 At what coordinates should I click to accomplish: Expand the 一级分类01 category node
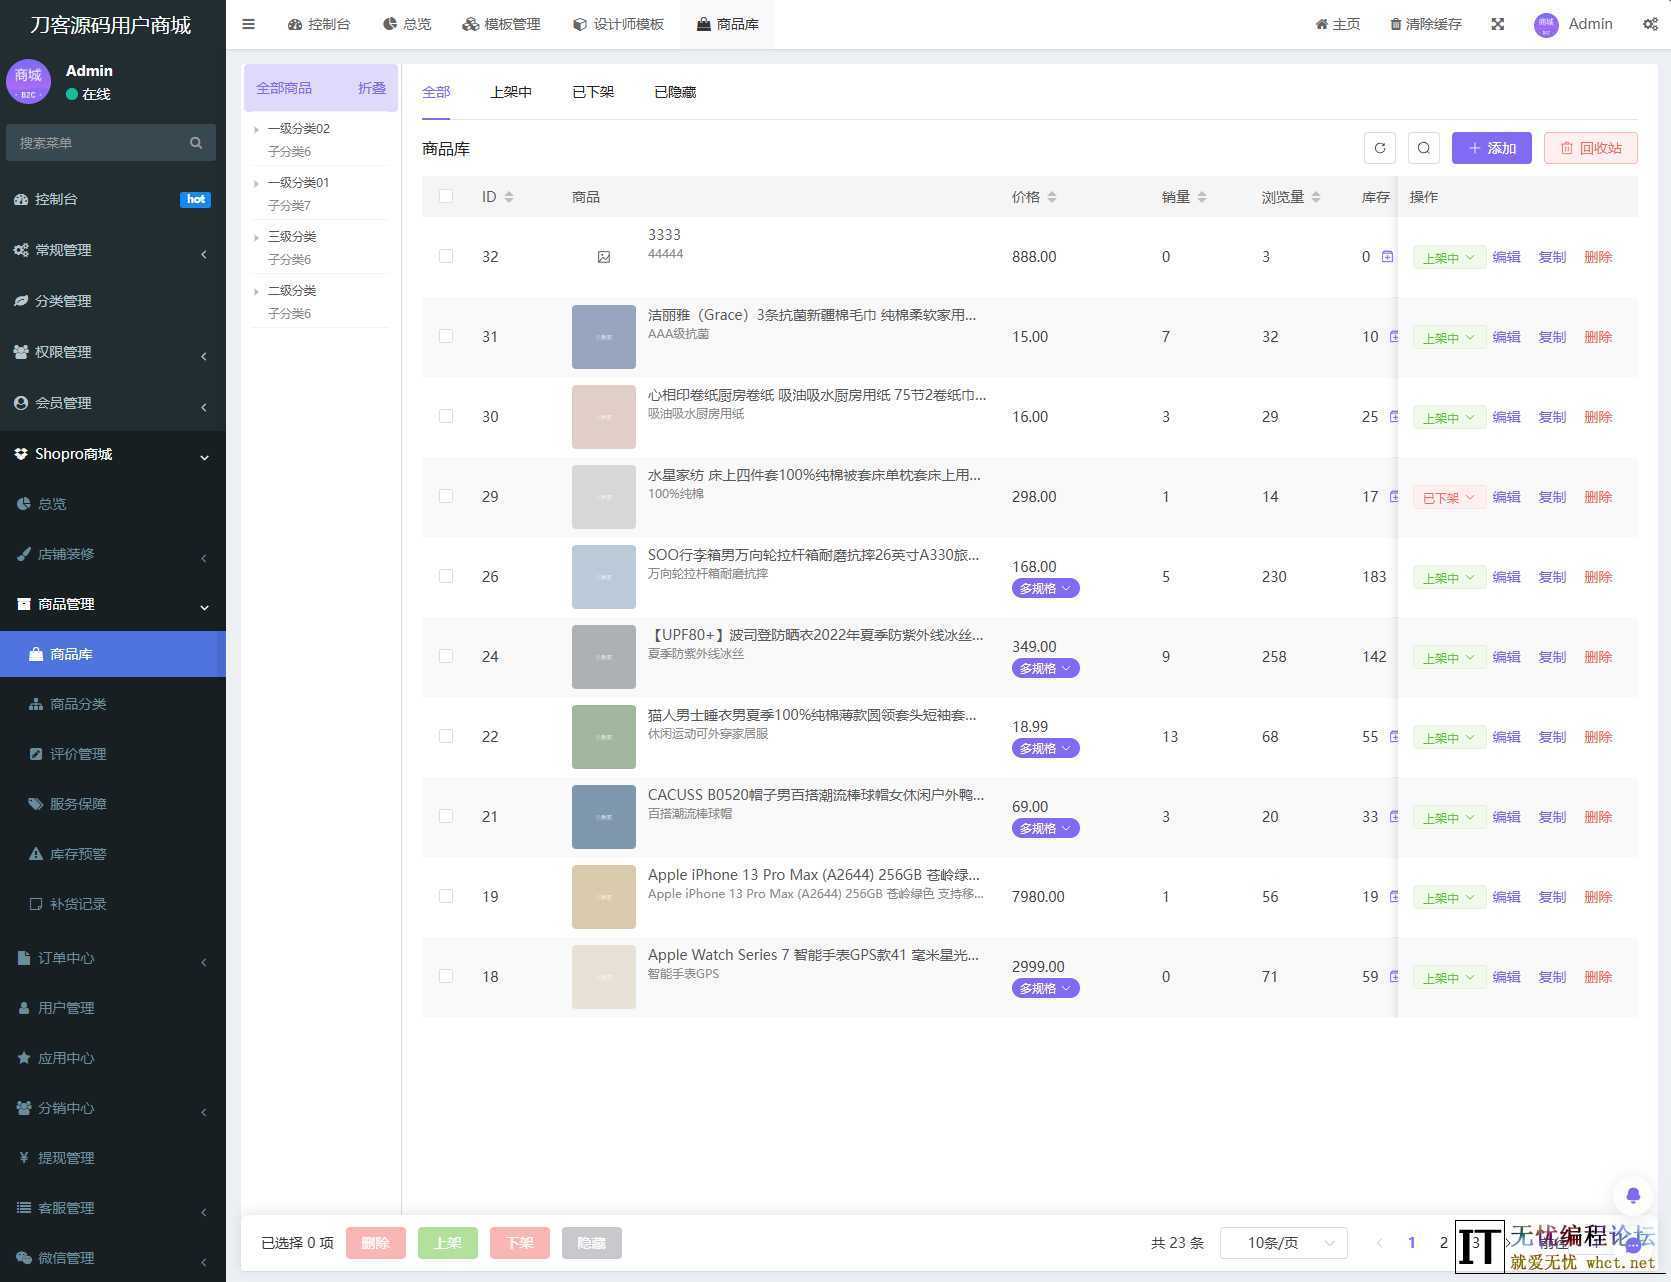coord(257,182)
